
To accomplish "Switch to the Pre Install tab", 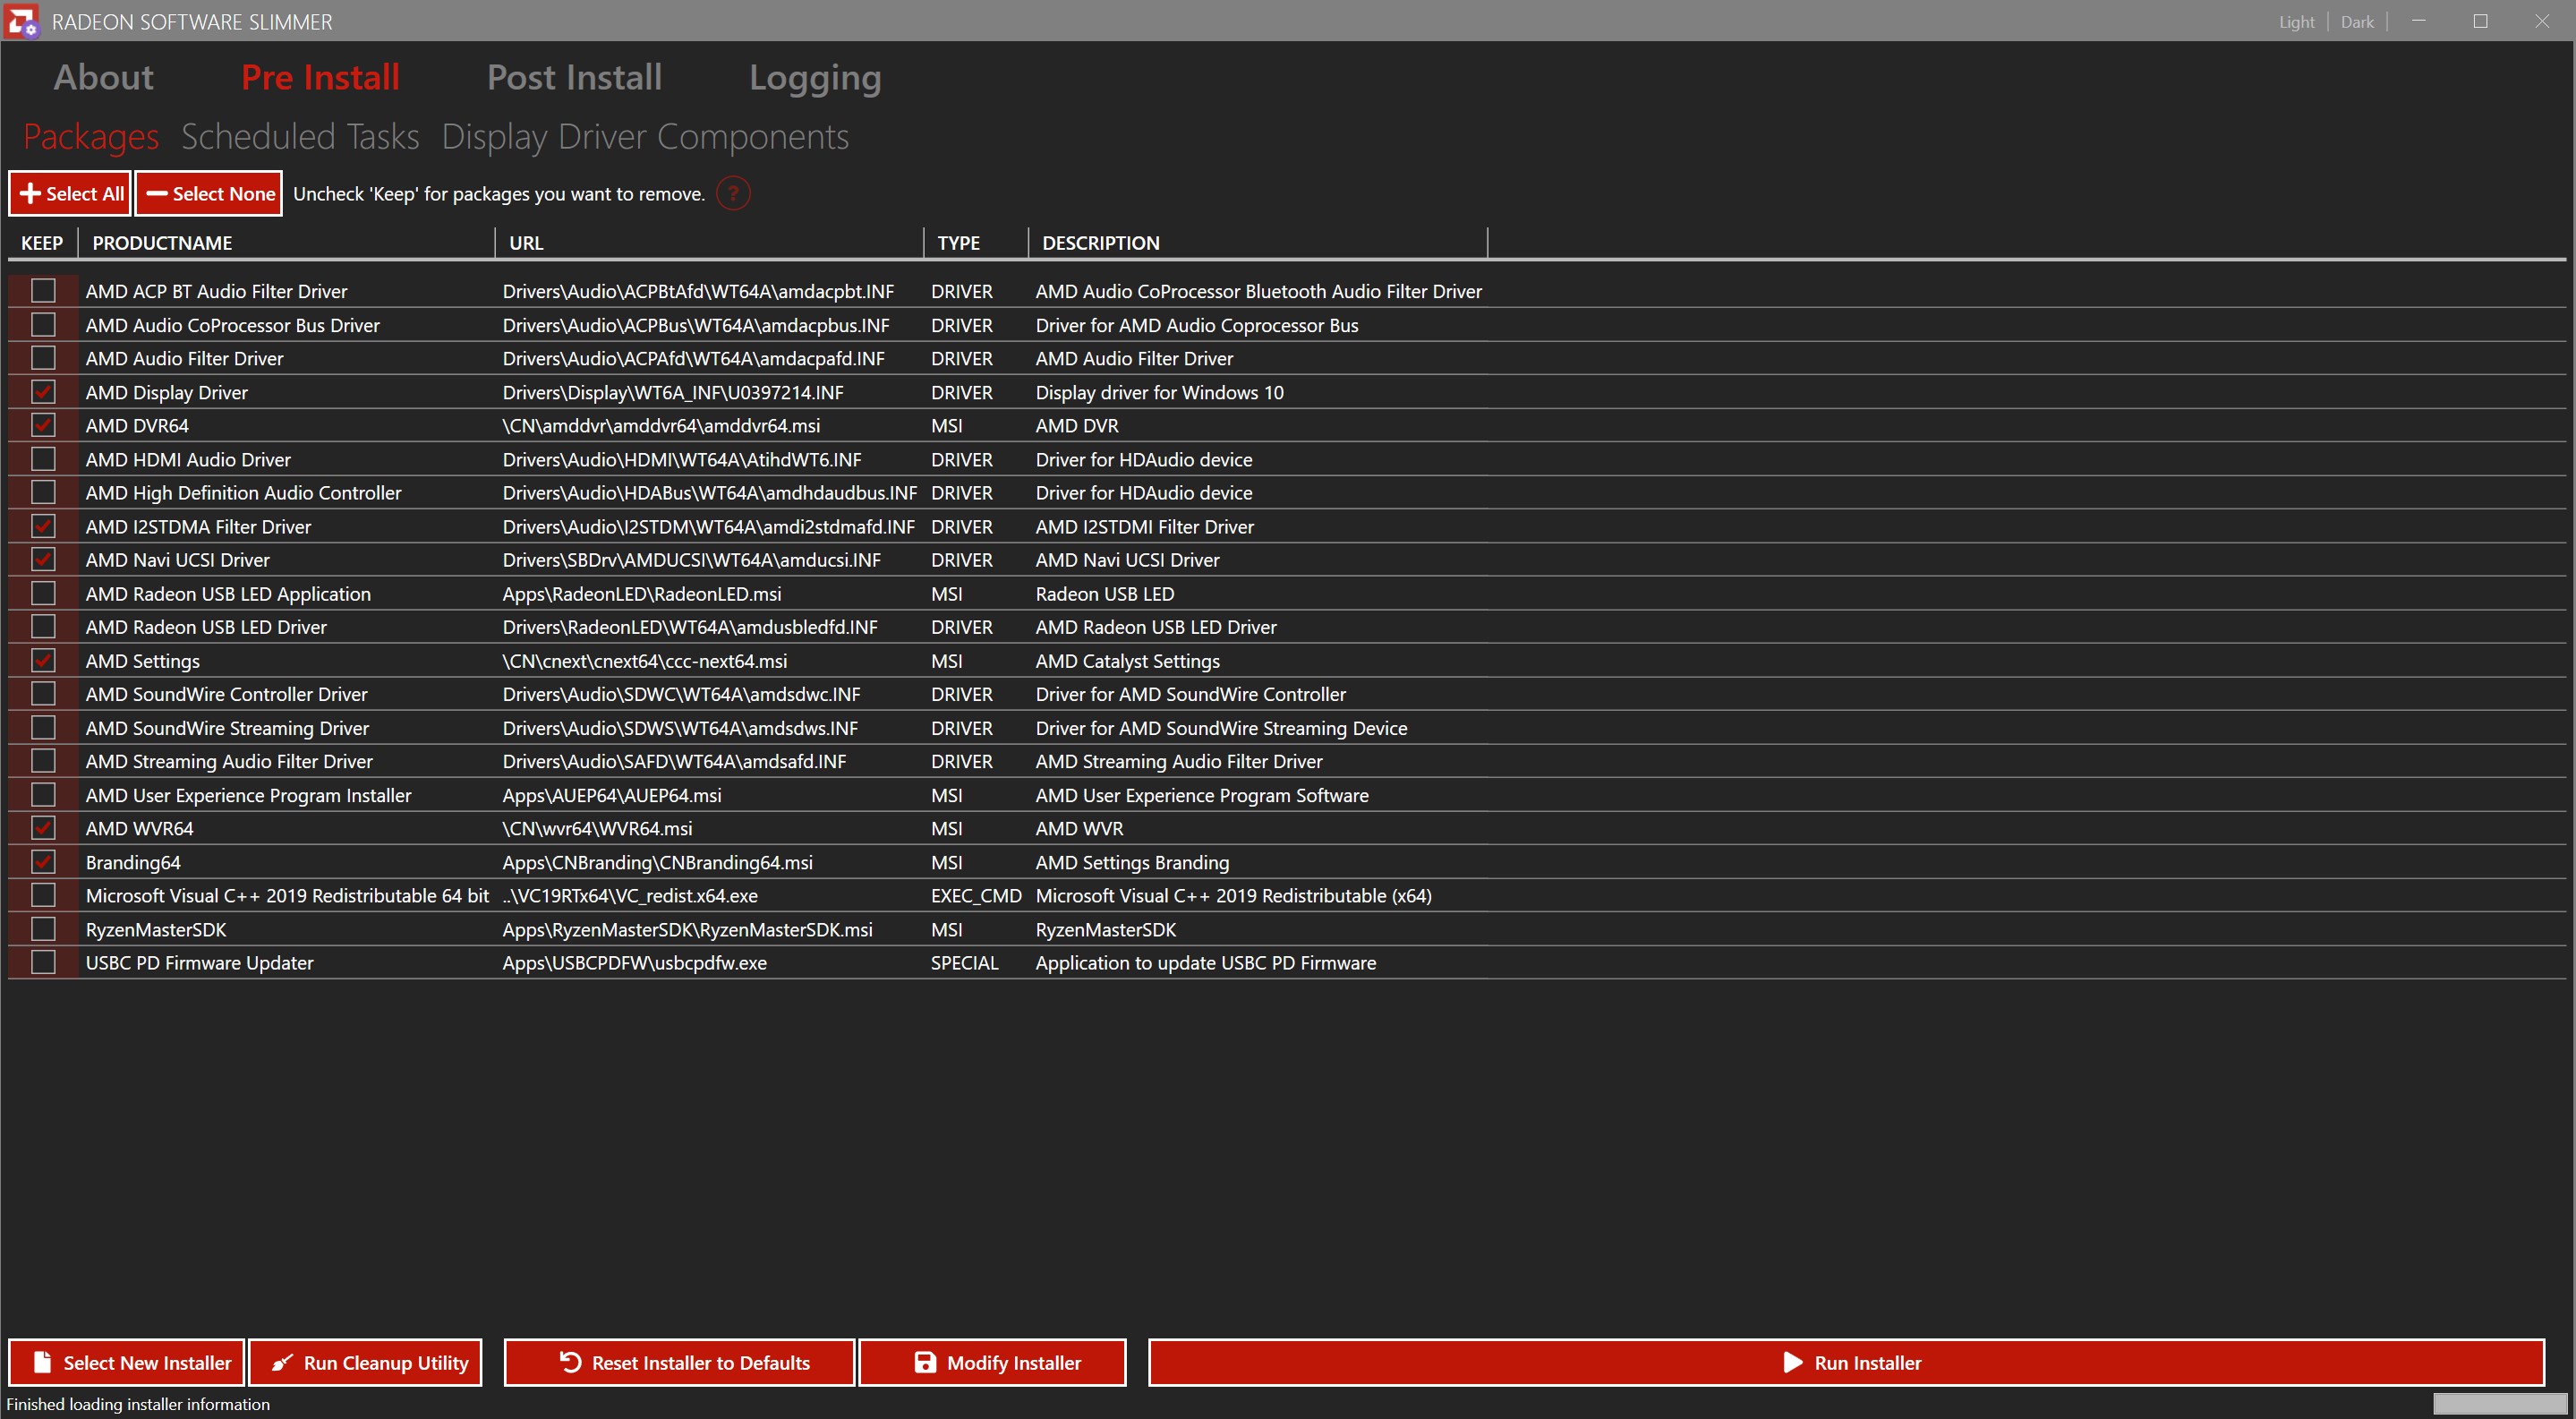I will tap(321, 77).
